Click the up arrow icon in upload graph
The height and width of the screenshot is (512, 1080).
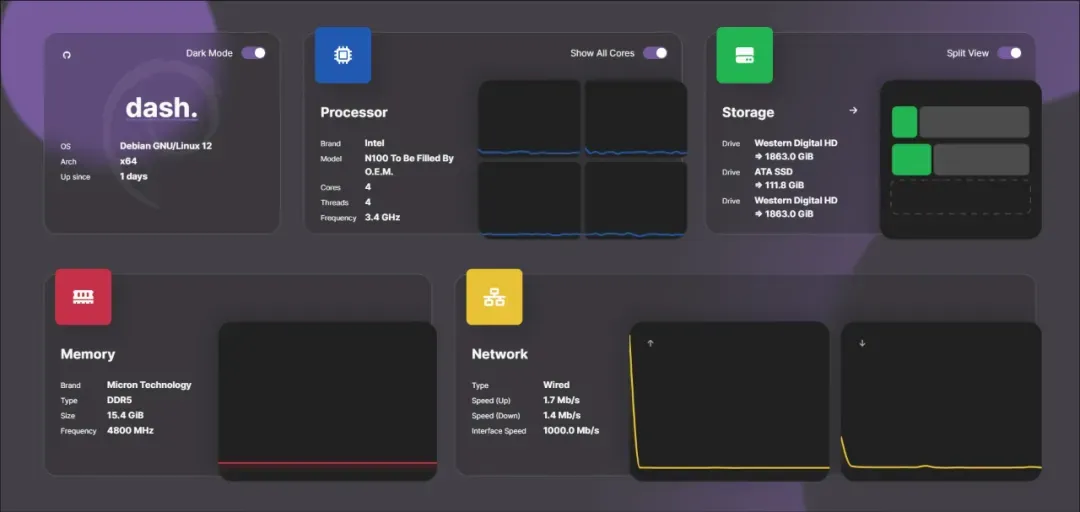point(650,343)
